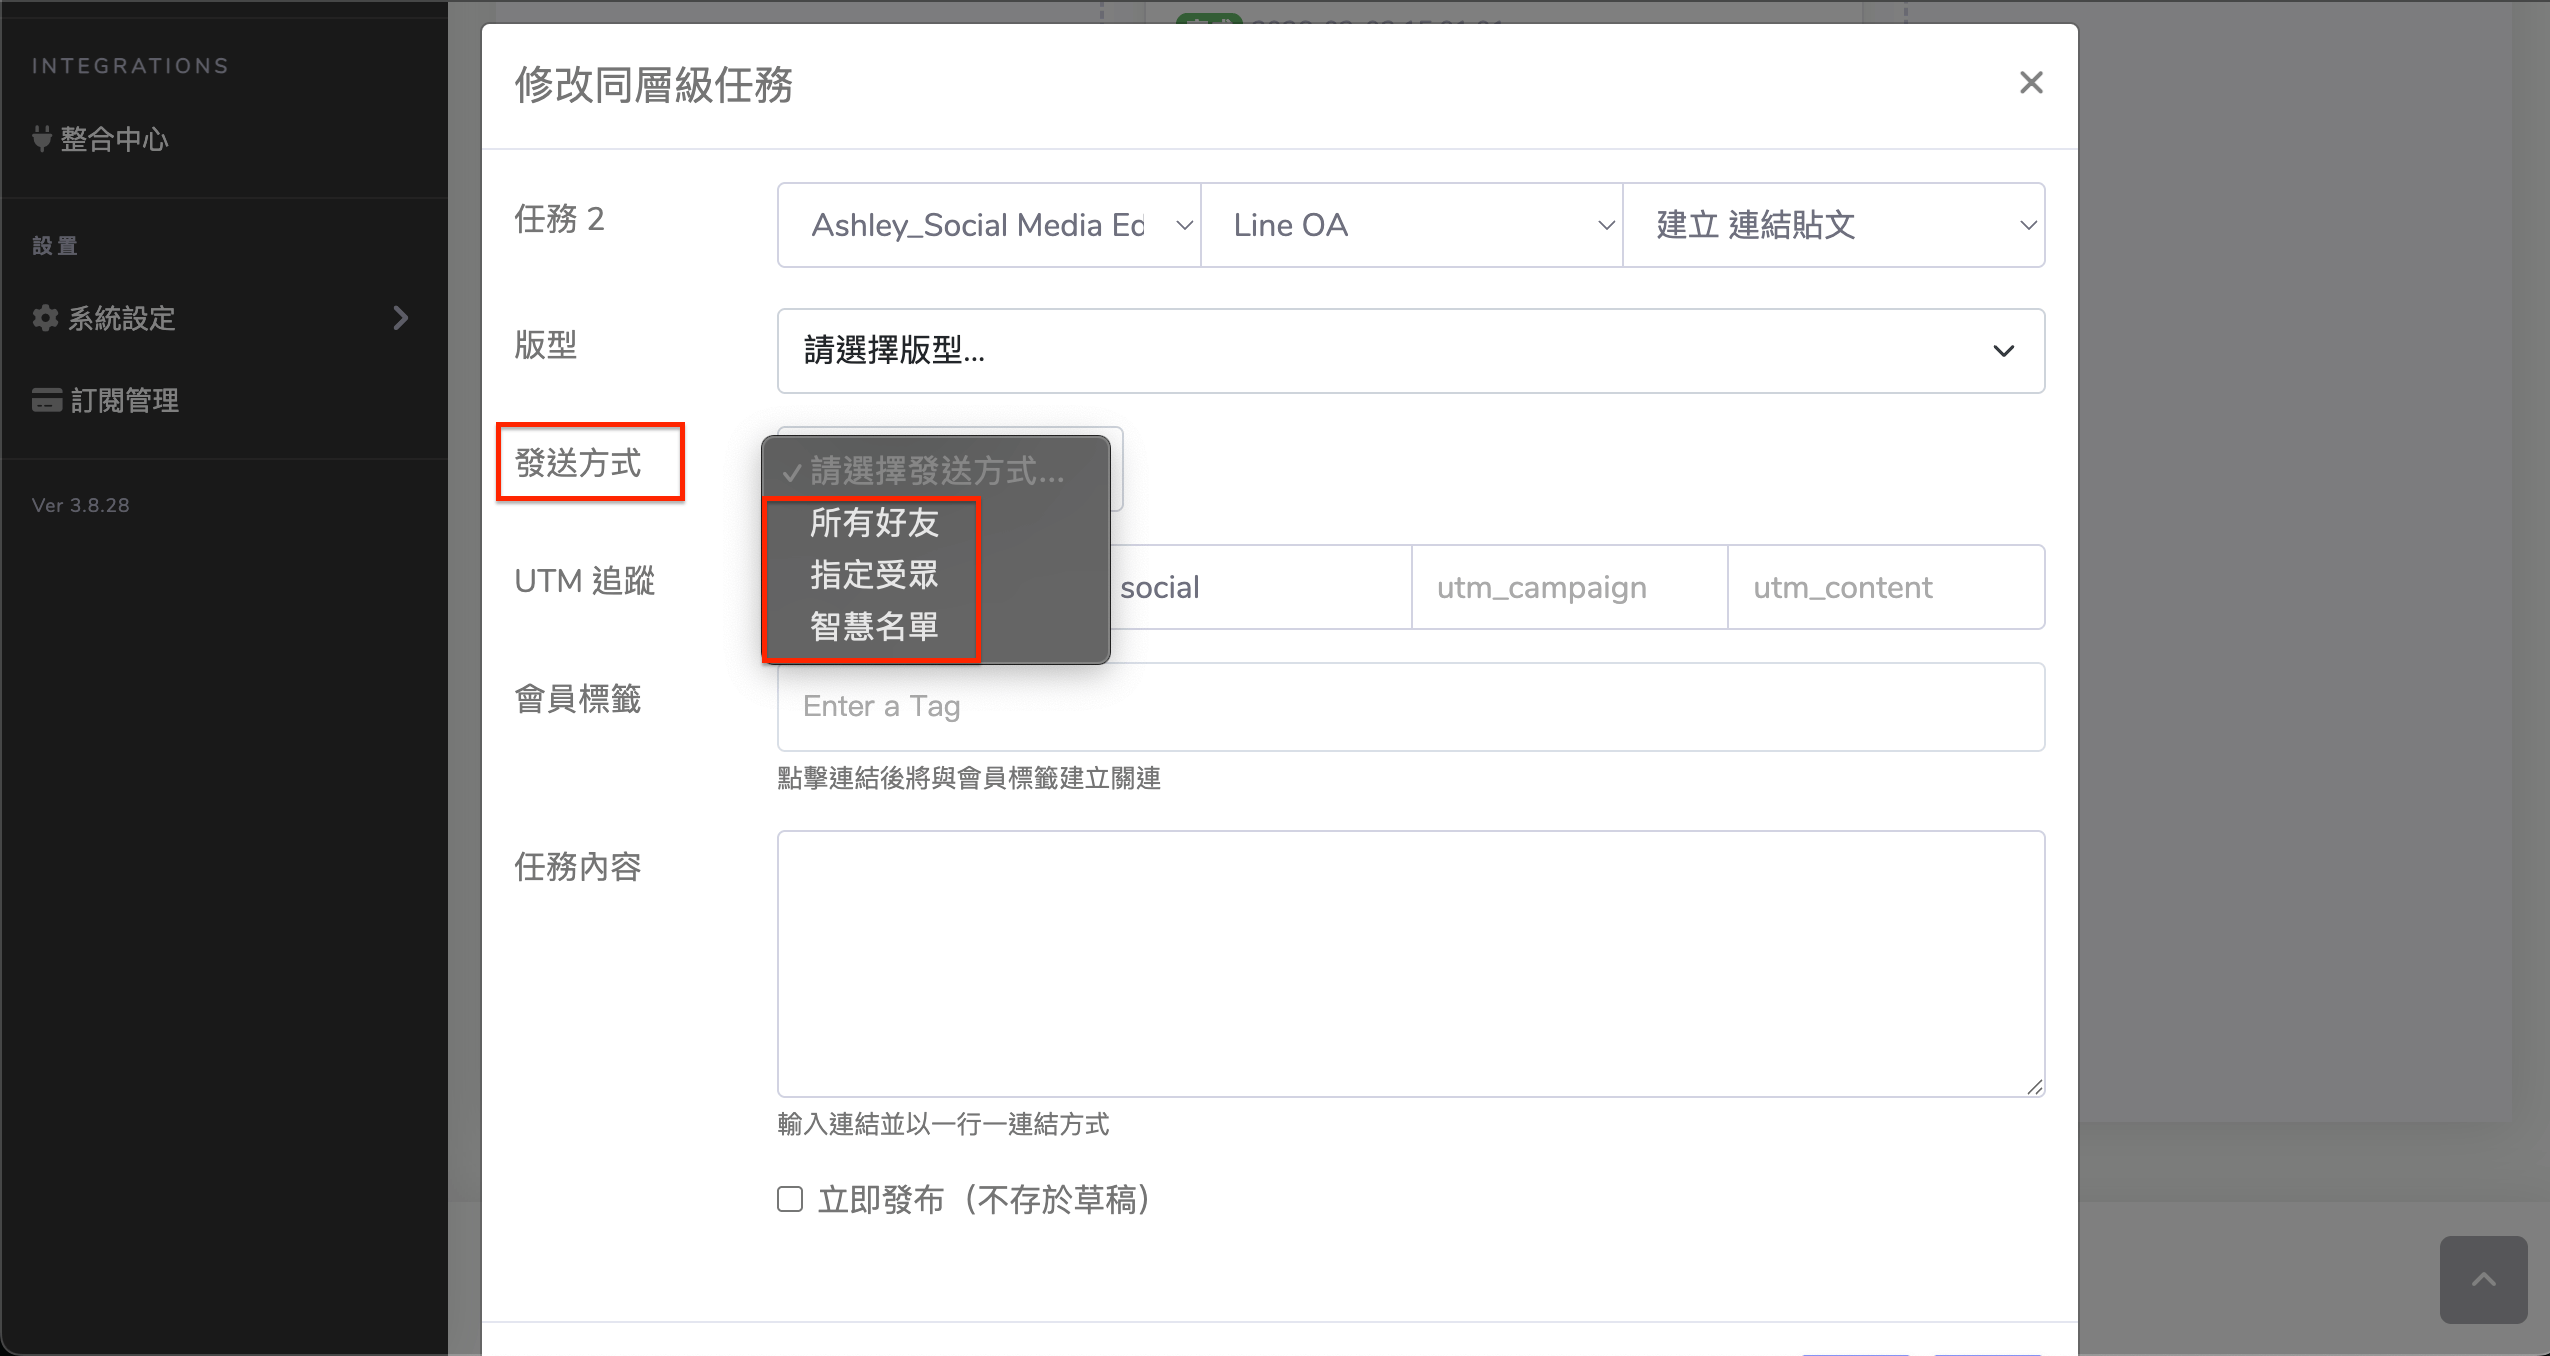This screenshot has height=1356, width=2550.
Task: Open 訂閱管理 in the sidebar
Action: point(124,400)
